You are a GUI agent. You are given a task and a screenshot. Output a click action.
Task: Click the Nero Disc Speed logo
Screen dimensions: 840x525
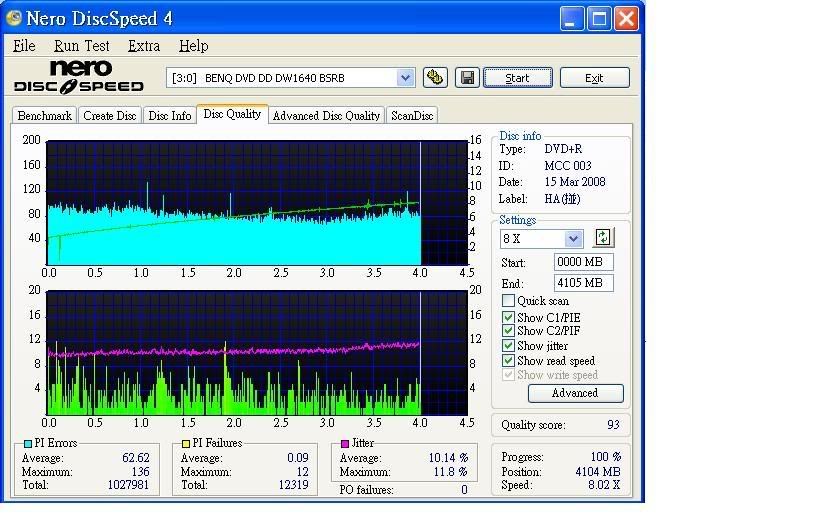coord(79,77)
